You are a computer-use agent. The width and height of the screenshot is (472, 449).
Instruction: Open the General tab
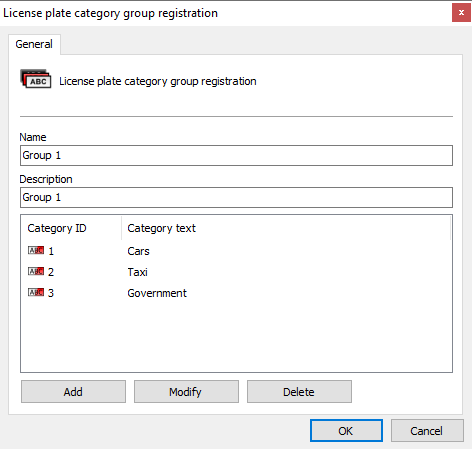34,44
